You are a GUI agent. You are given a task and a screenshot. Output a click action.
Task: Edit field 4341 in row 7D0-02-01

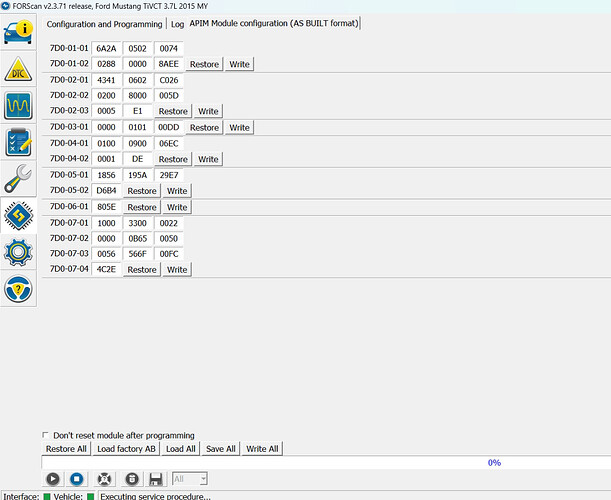tap(106, 80)
